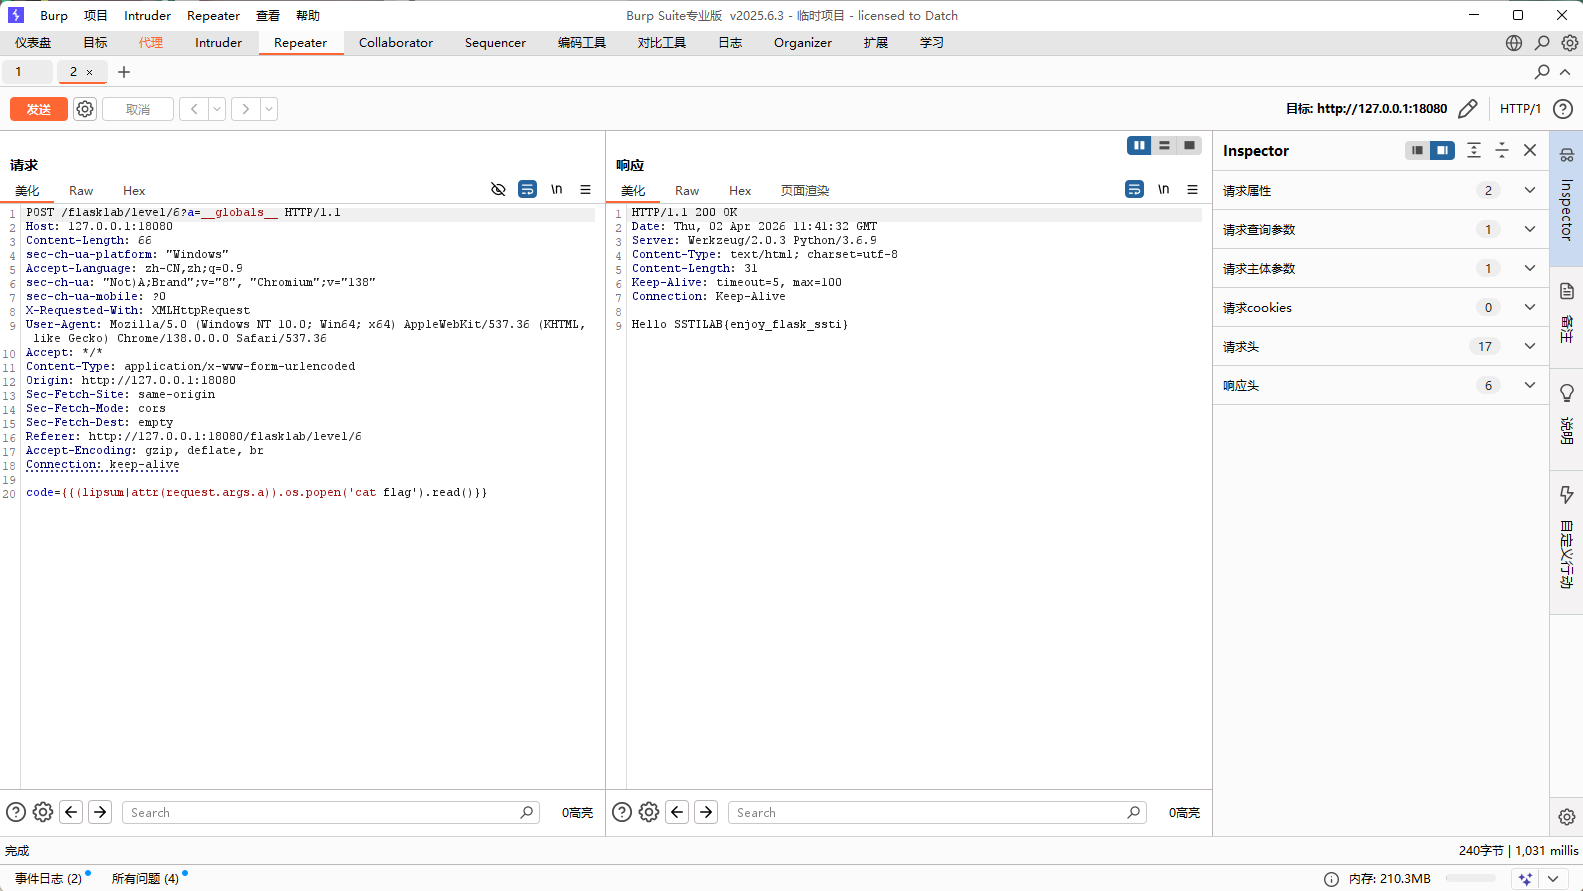This screenshot has width=1583, height=891.
Task: Open request editor hamburger menu
Action: 585,189
